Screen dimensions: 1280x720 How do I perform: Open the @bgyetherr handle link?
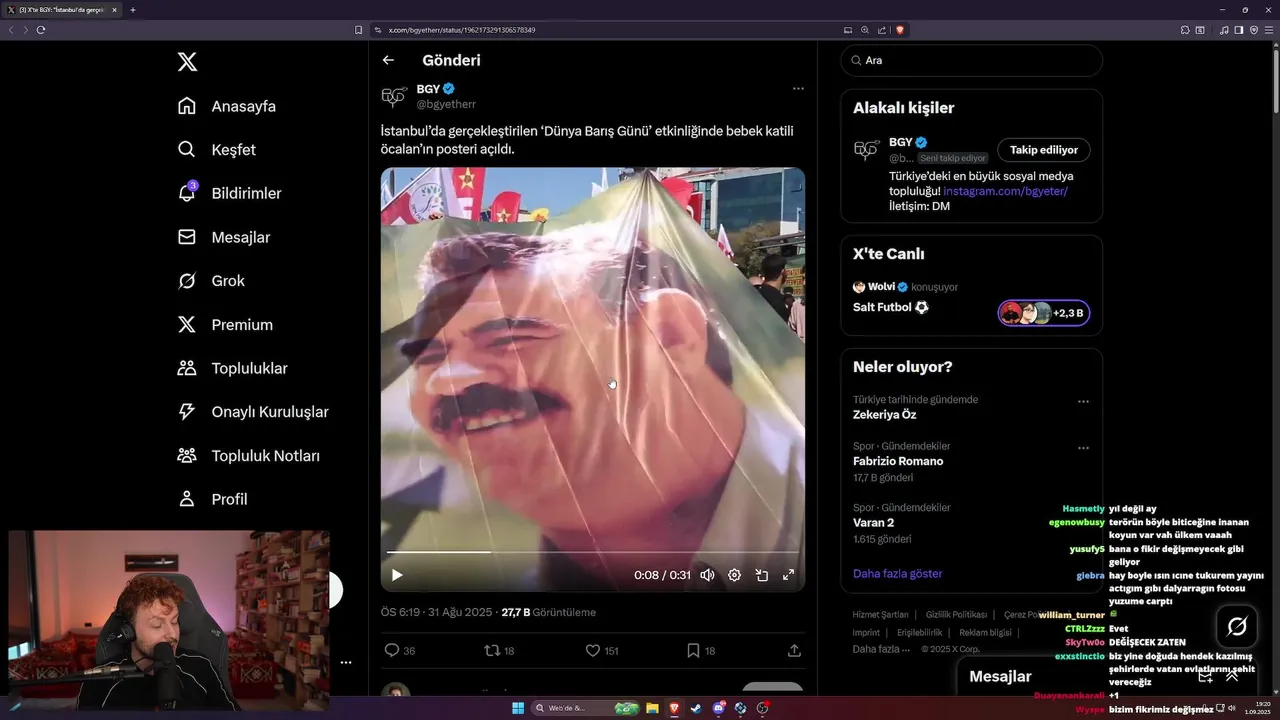[446, 104]
